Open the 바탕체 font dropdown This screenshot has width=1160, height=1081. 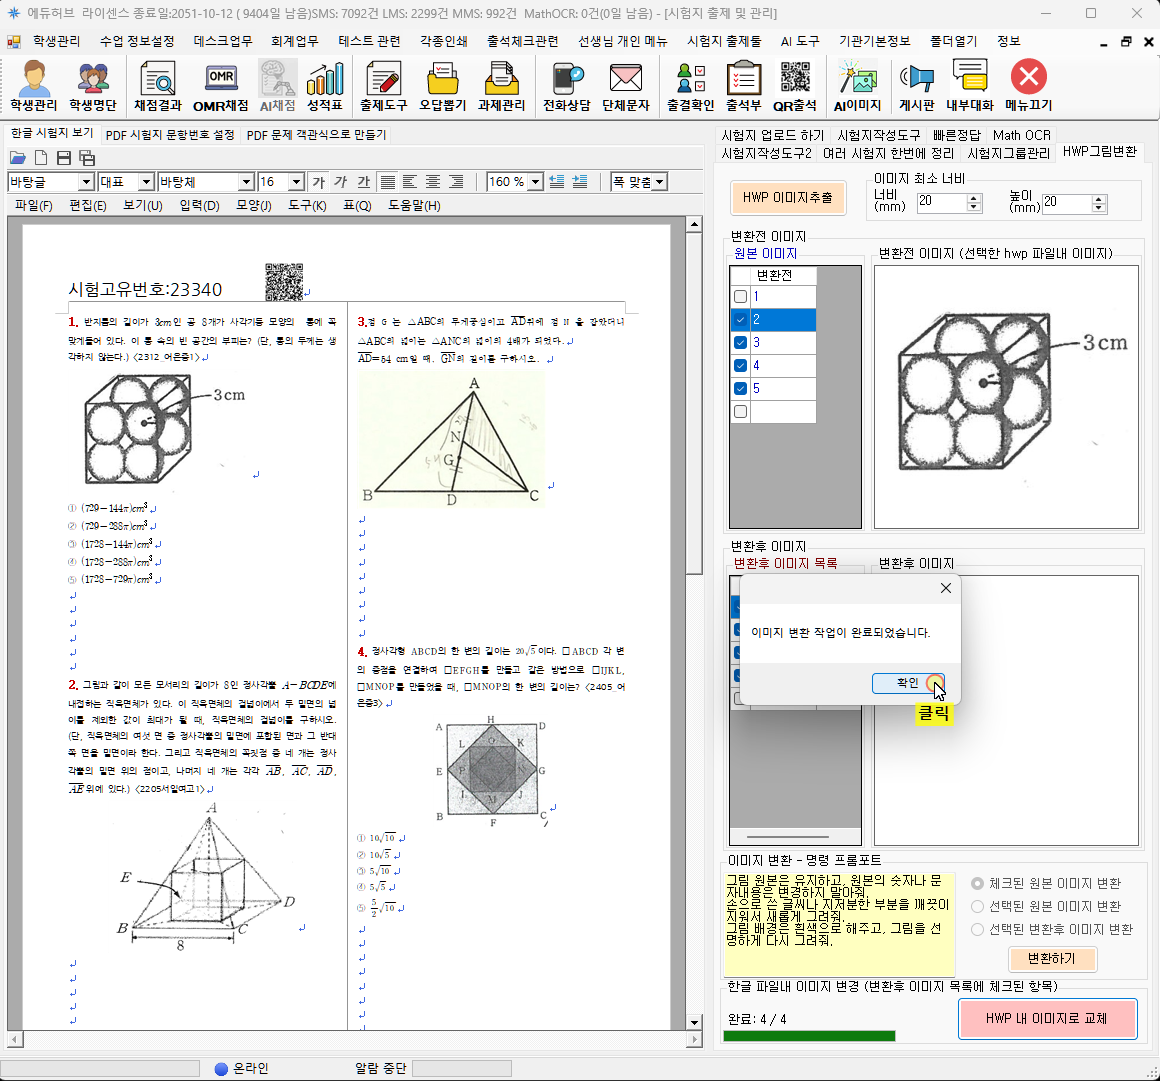click(x=246, y=182)
